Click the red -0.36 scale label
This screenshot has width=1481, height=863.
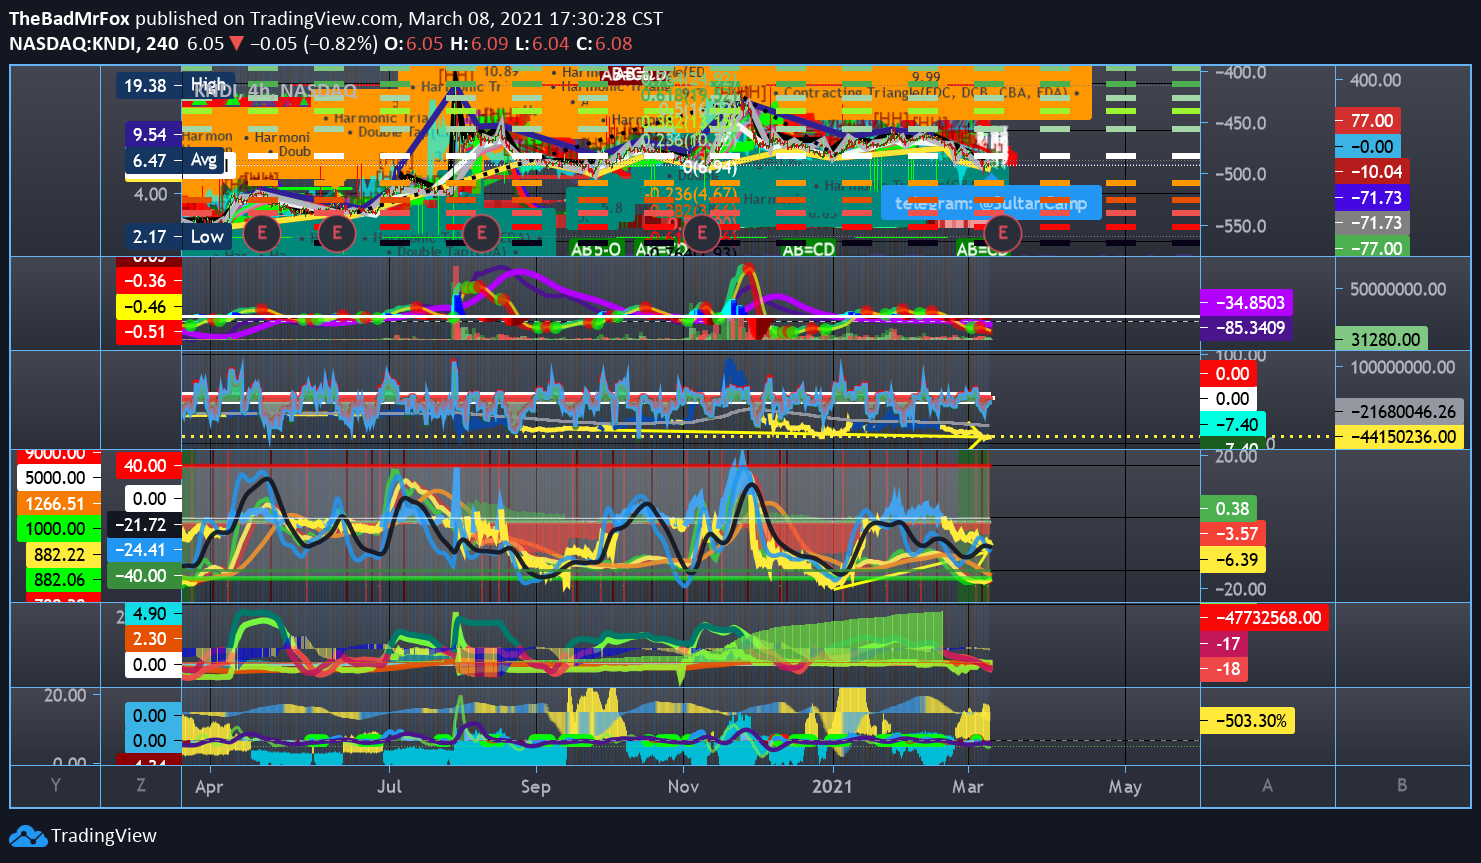[149, 281]
